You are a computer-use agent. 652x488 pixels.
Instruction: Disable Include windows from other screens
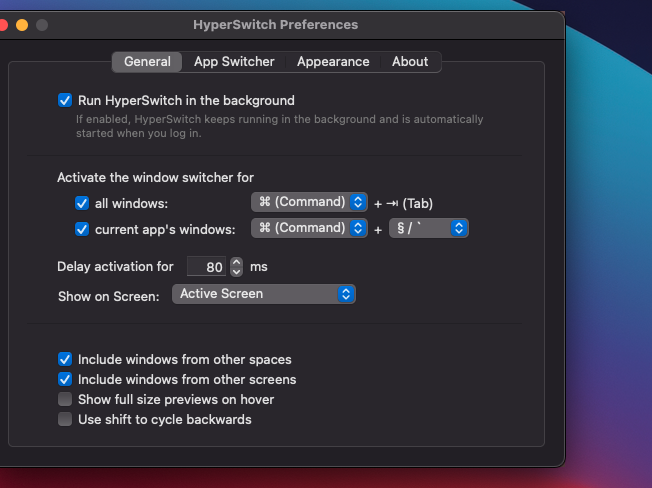tap(65, 379)
